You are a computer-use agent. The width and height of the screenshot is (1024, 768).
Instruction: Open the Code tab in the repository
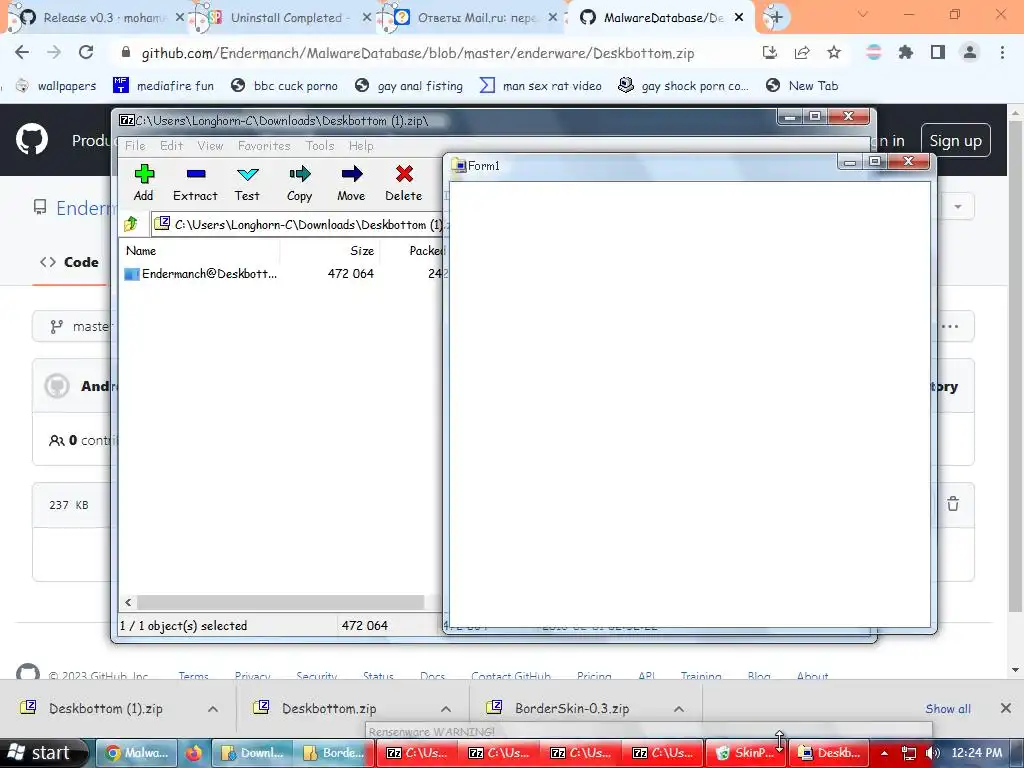point(69,263)
